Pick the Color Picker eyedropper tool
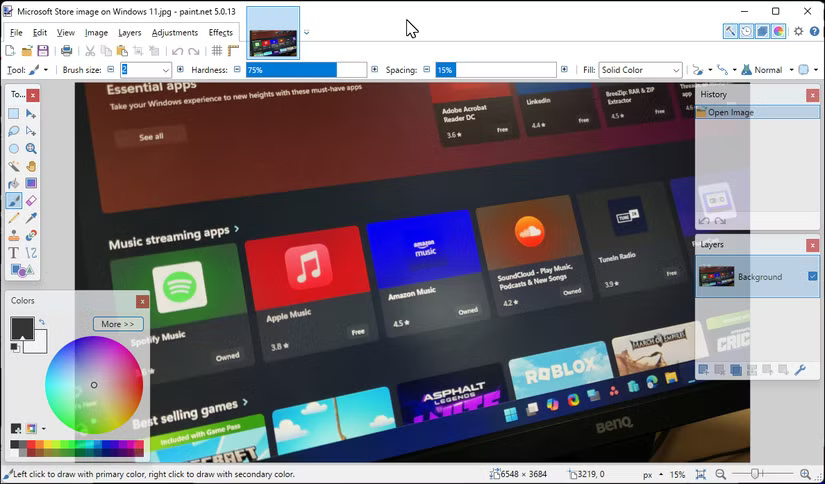825x484 pixels. (x=31, y=218)
